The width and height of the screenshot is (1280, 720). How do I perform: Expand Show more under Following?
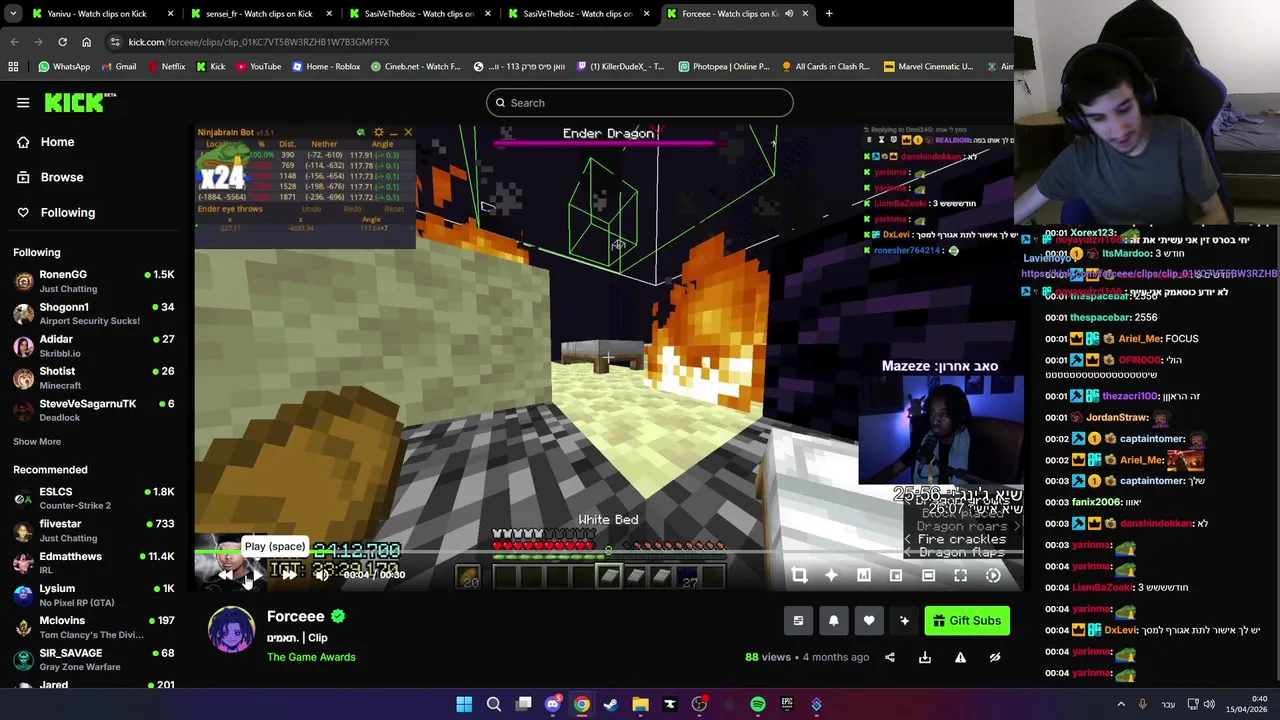(x=37, y=441)
